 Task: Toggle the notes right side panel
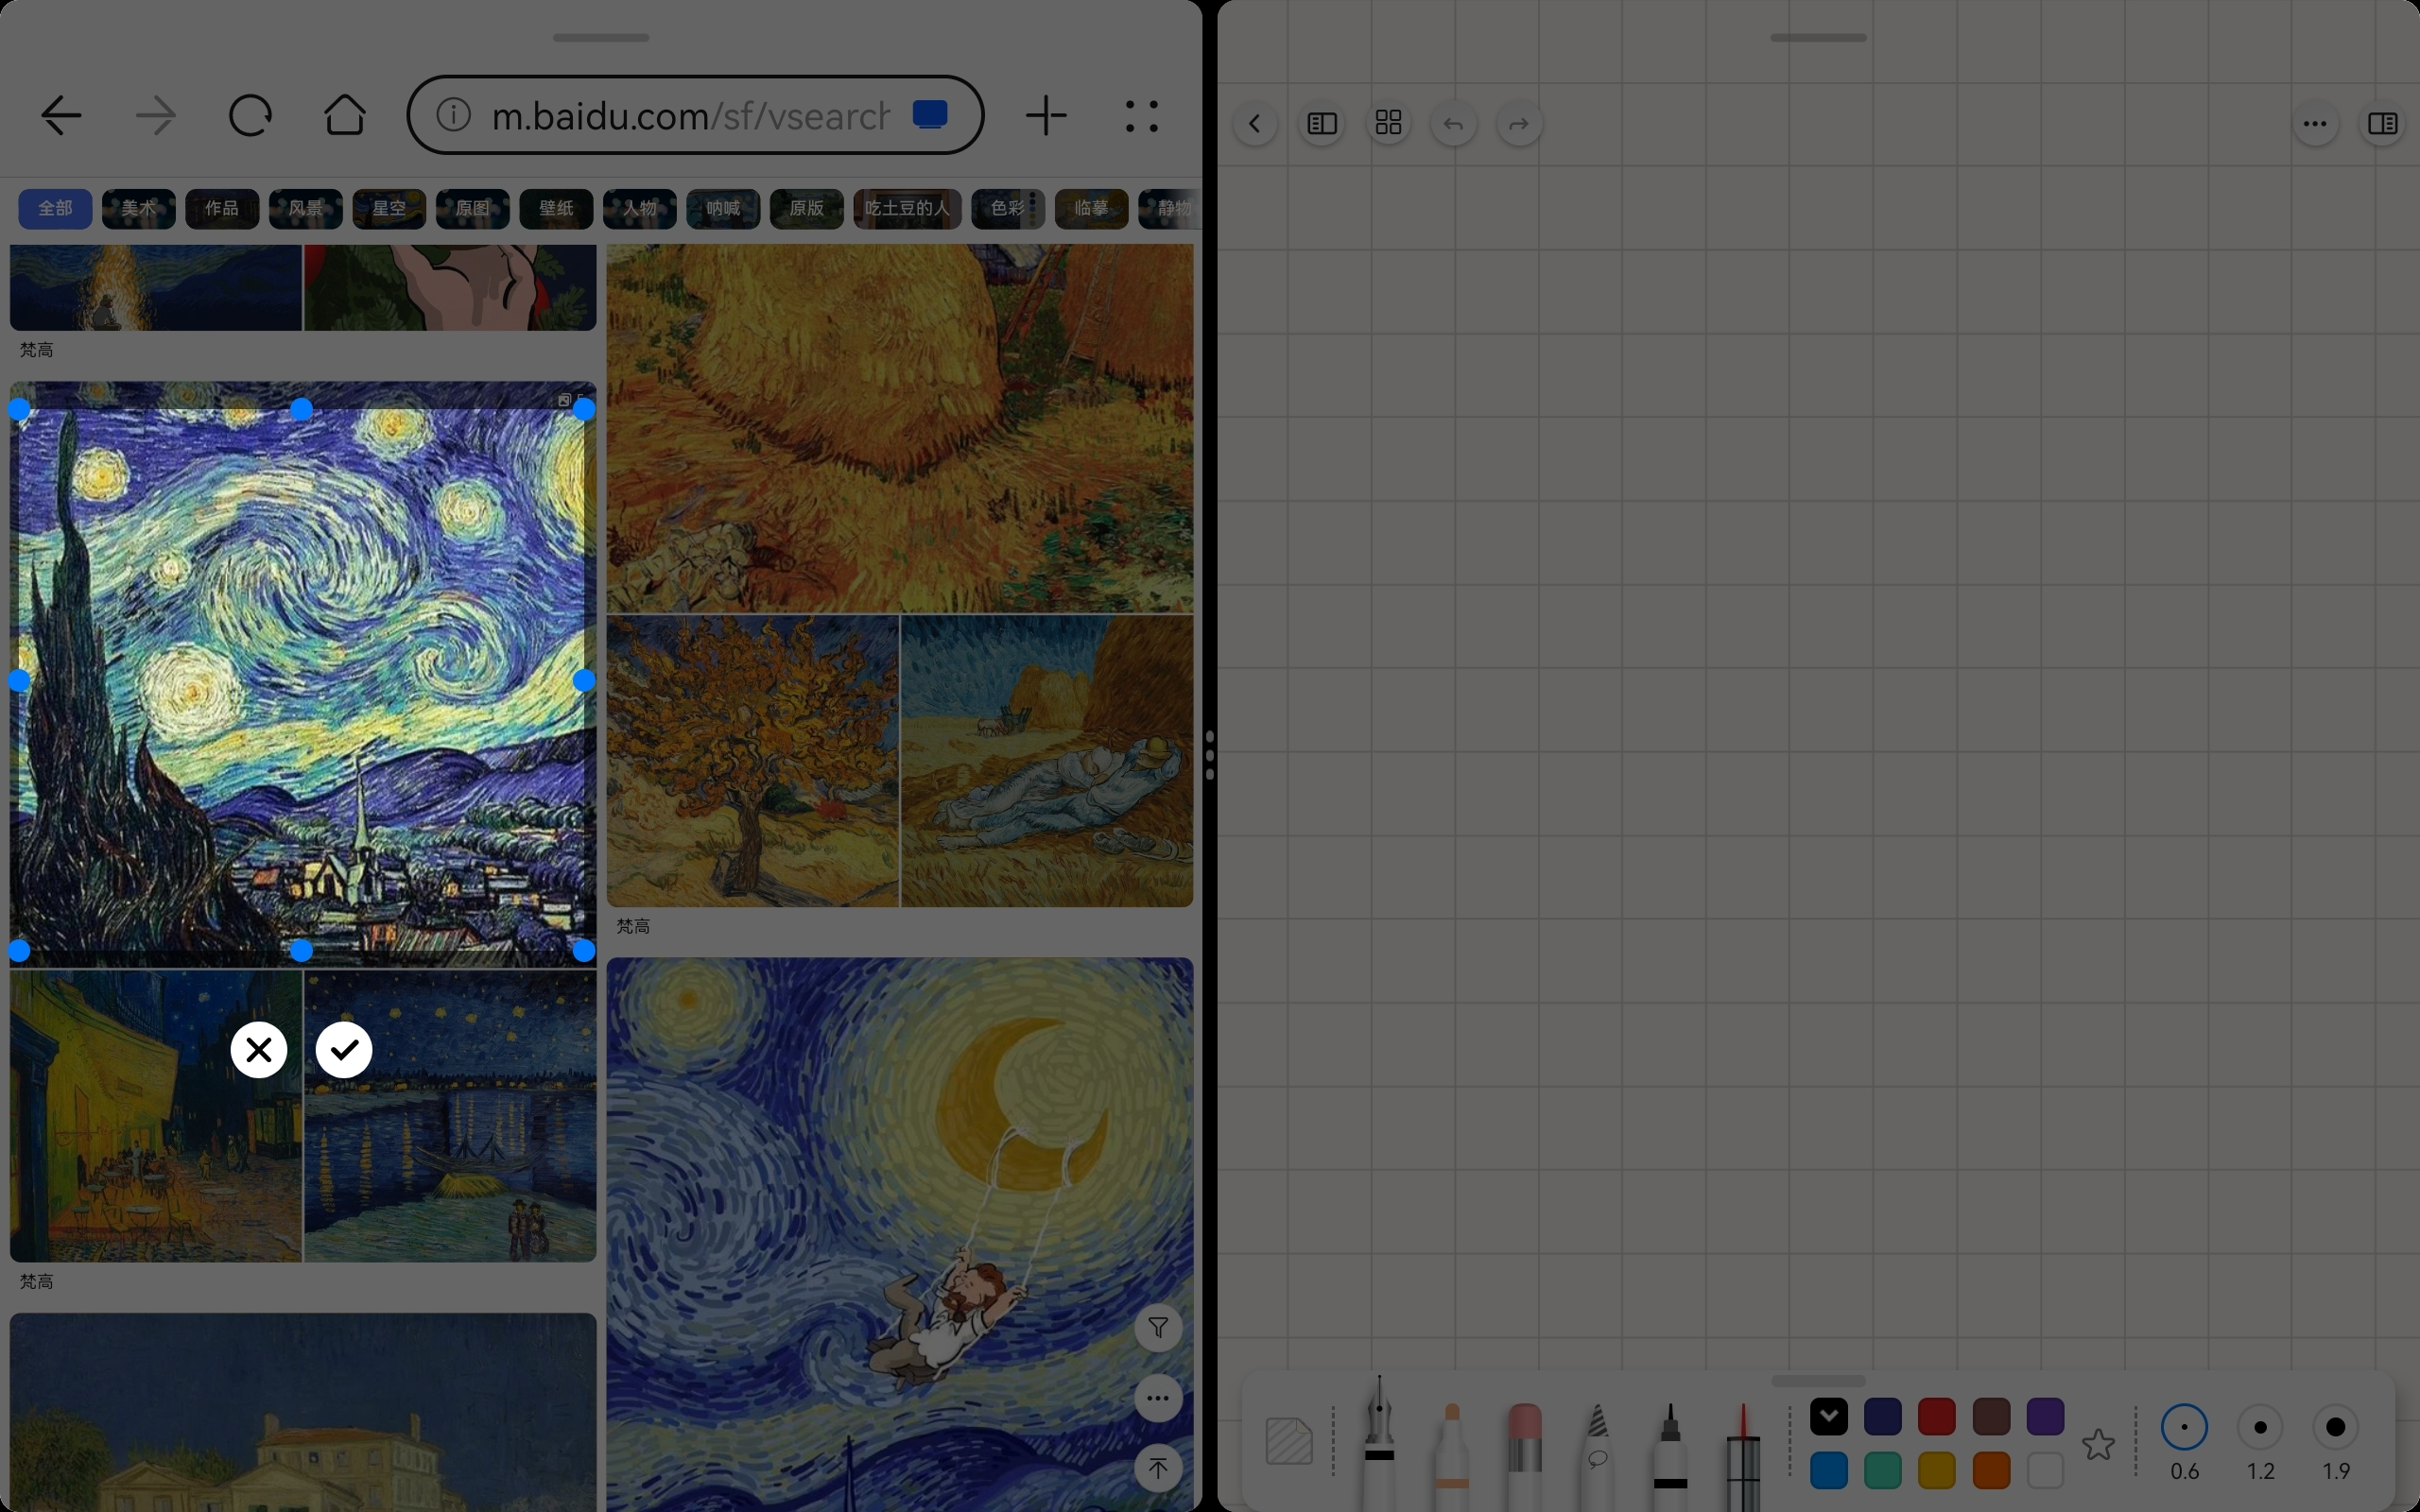(2382, 124)
